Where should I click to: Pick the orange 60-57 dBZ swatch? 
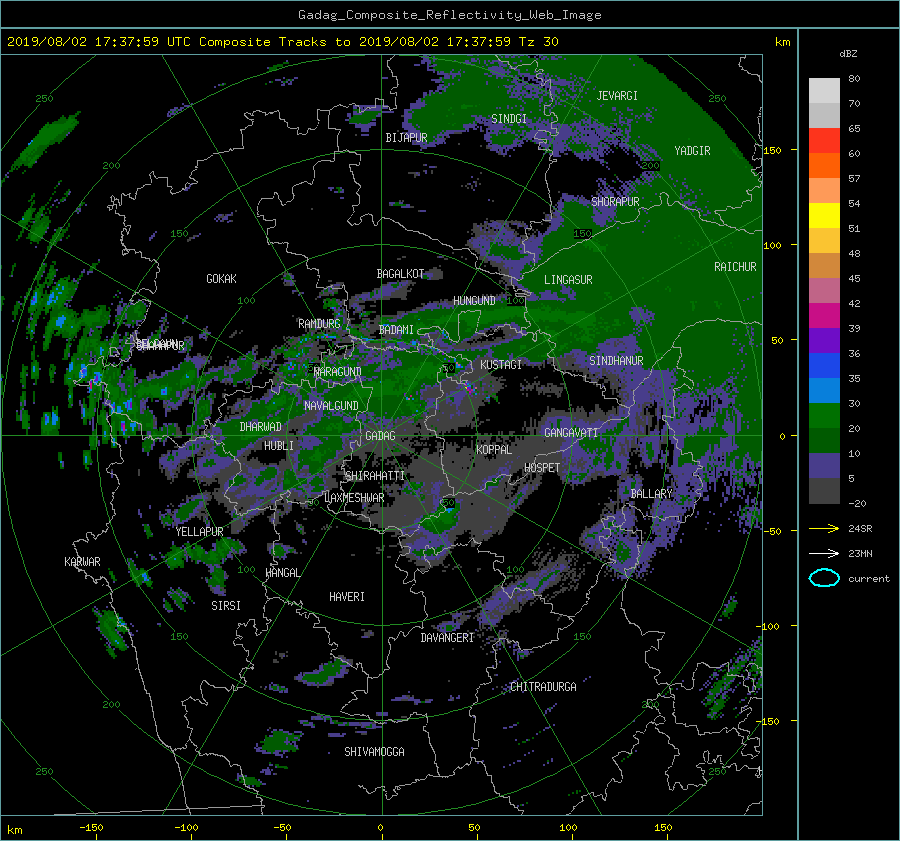pos(824,166)
